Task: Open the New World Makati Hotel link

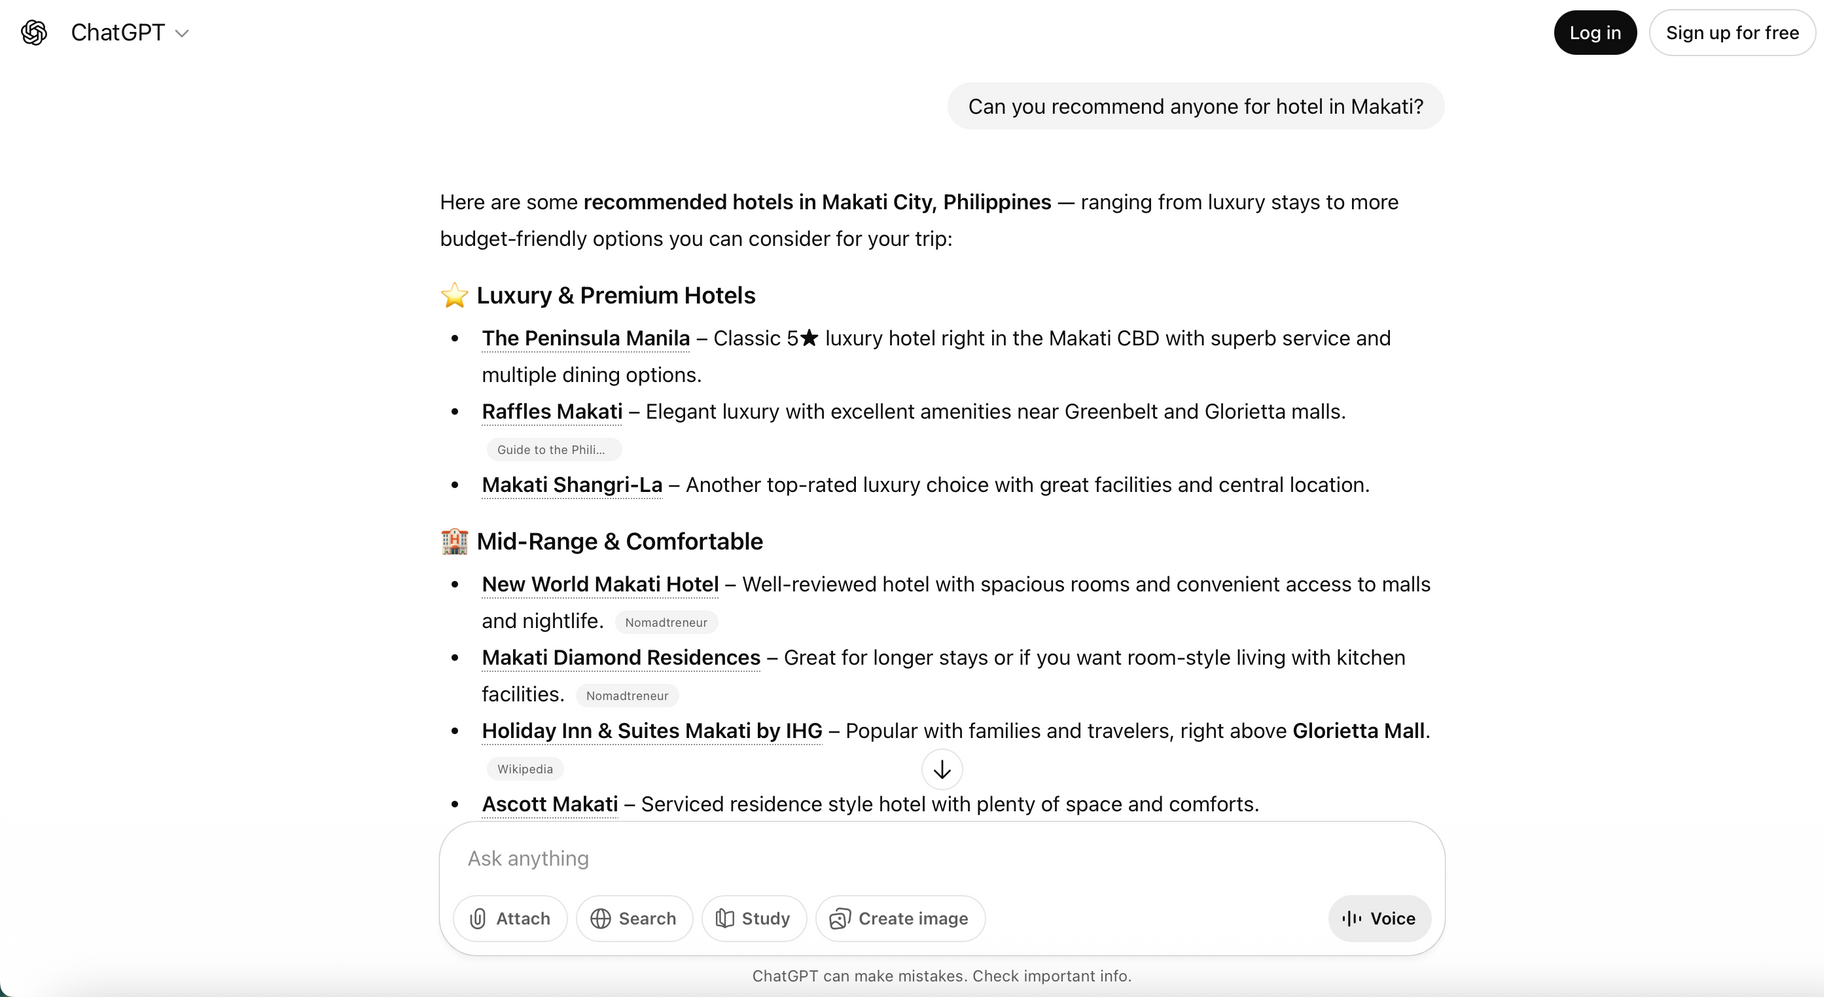Action: click(x=600, y=584)
